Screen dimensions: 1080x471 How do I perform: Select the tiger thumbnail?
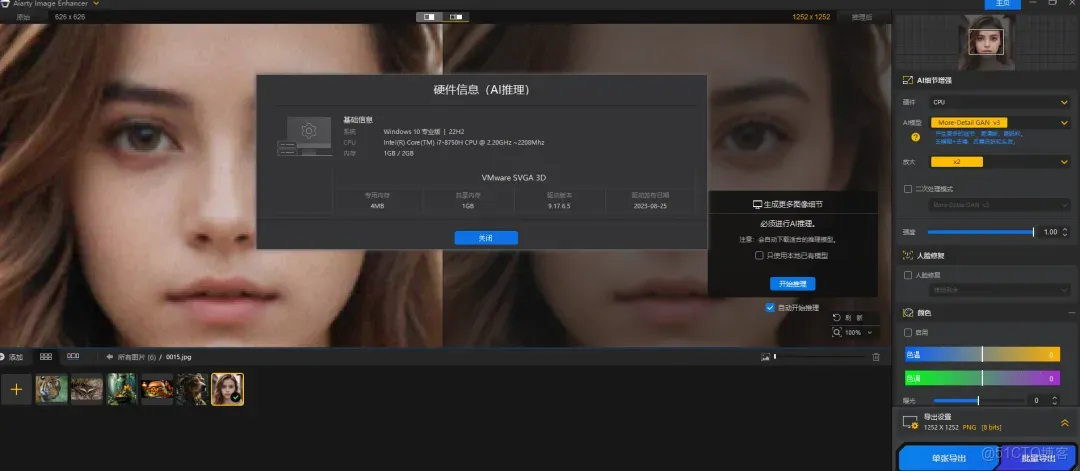[x=52, y=389]
